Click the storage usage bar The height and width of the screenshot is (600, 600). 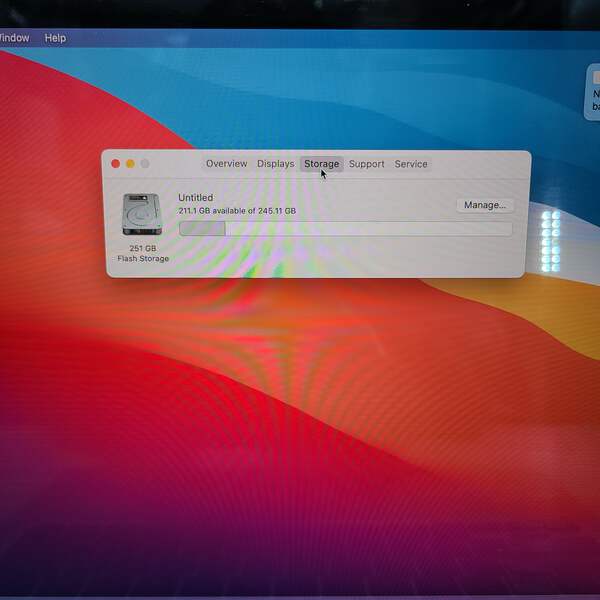pyautogui.click(x=346, y=229)
